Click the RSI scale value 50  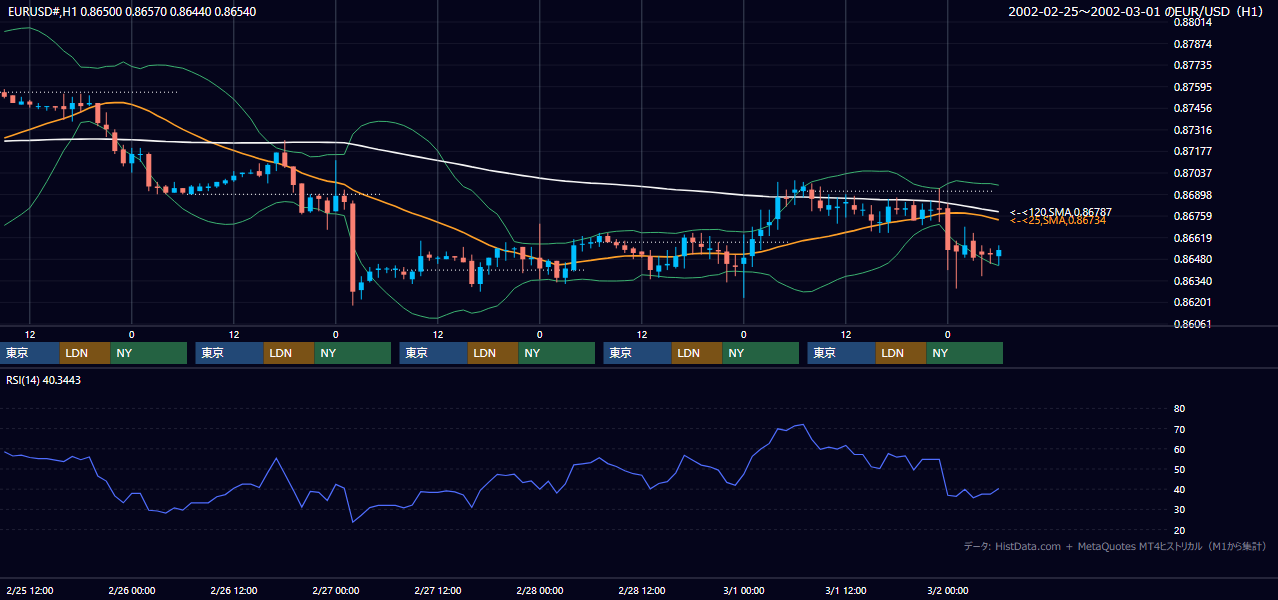[x=1179, y=469]
